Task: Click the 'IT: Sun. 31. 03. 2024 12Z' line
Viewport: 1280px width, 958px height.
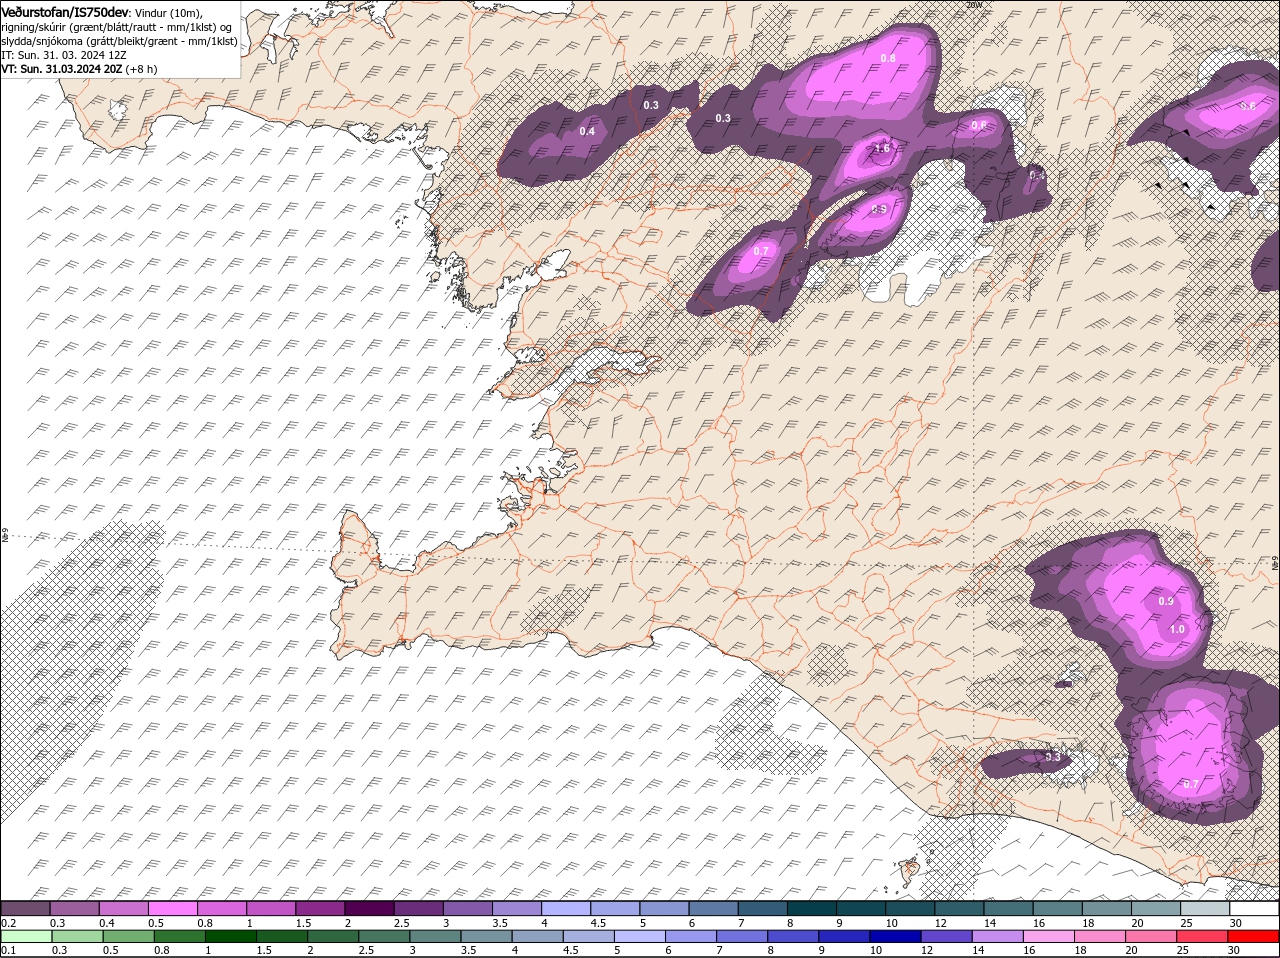Action: [64, 55]
